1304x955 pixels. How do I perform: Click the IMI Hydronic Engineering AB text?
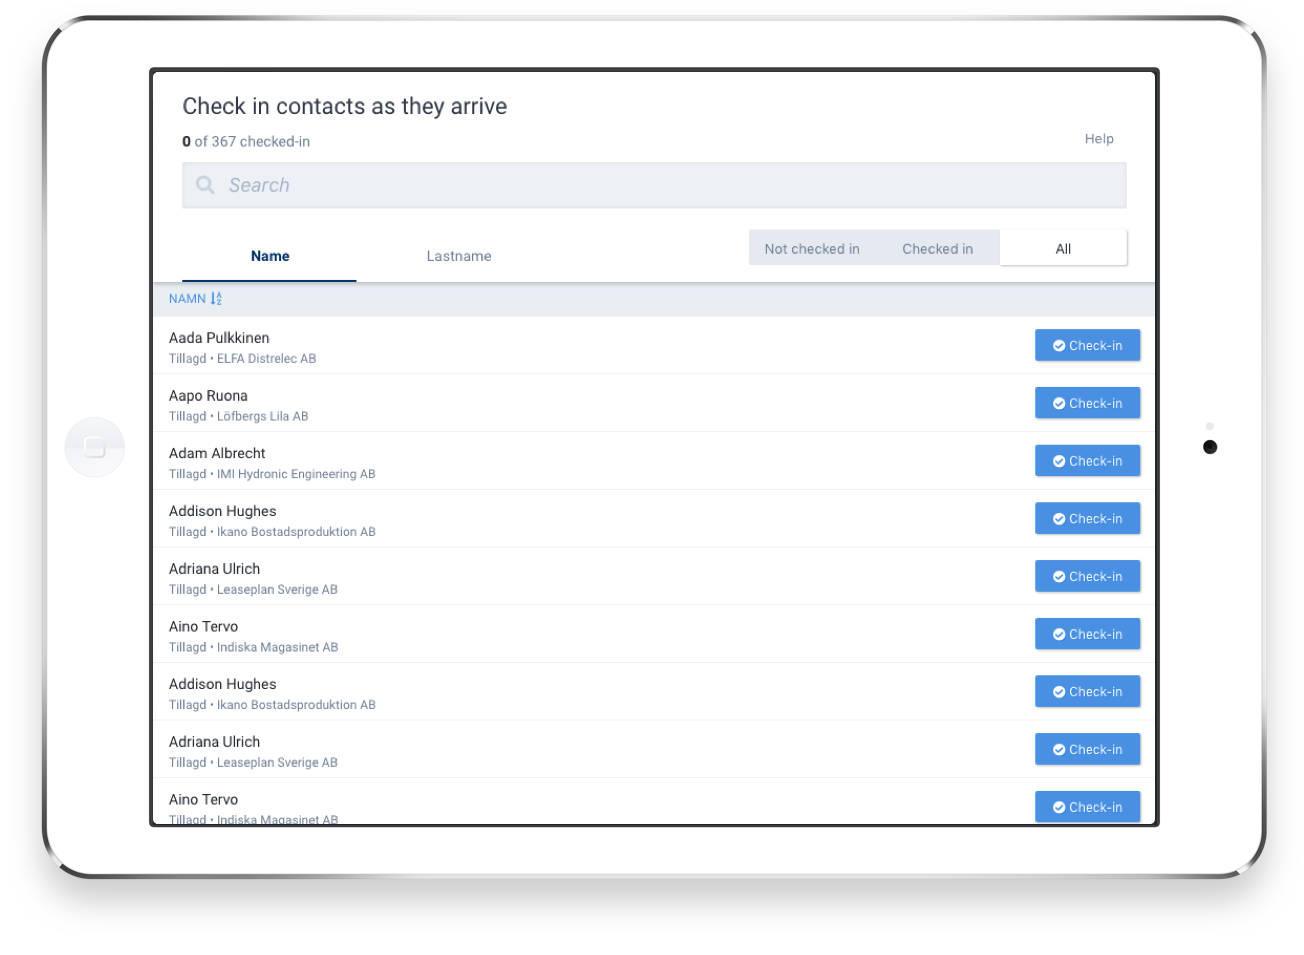296,475
